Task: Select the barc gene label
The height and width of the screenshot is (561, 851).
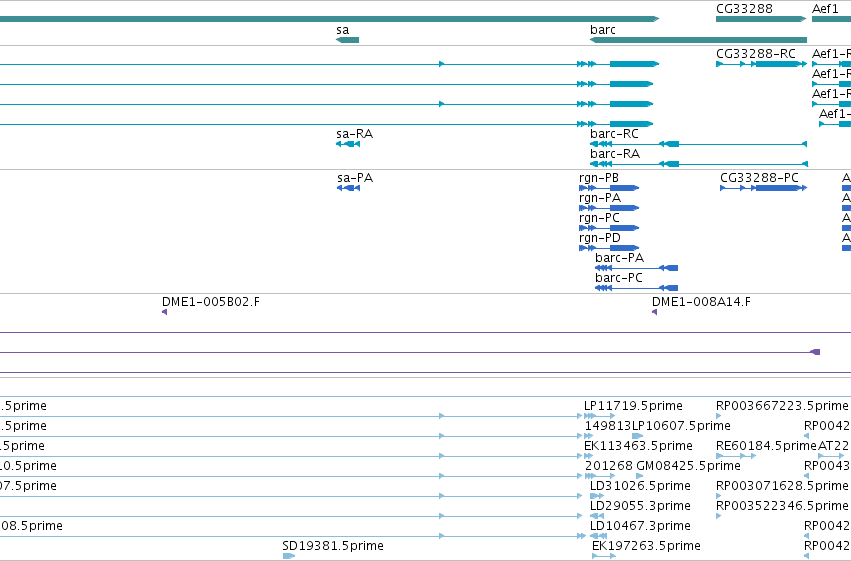Action: click(602, 30)
